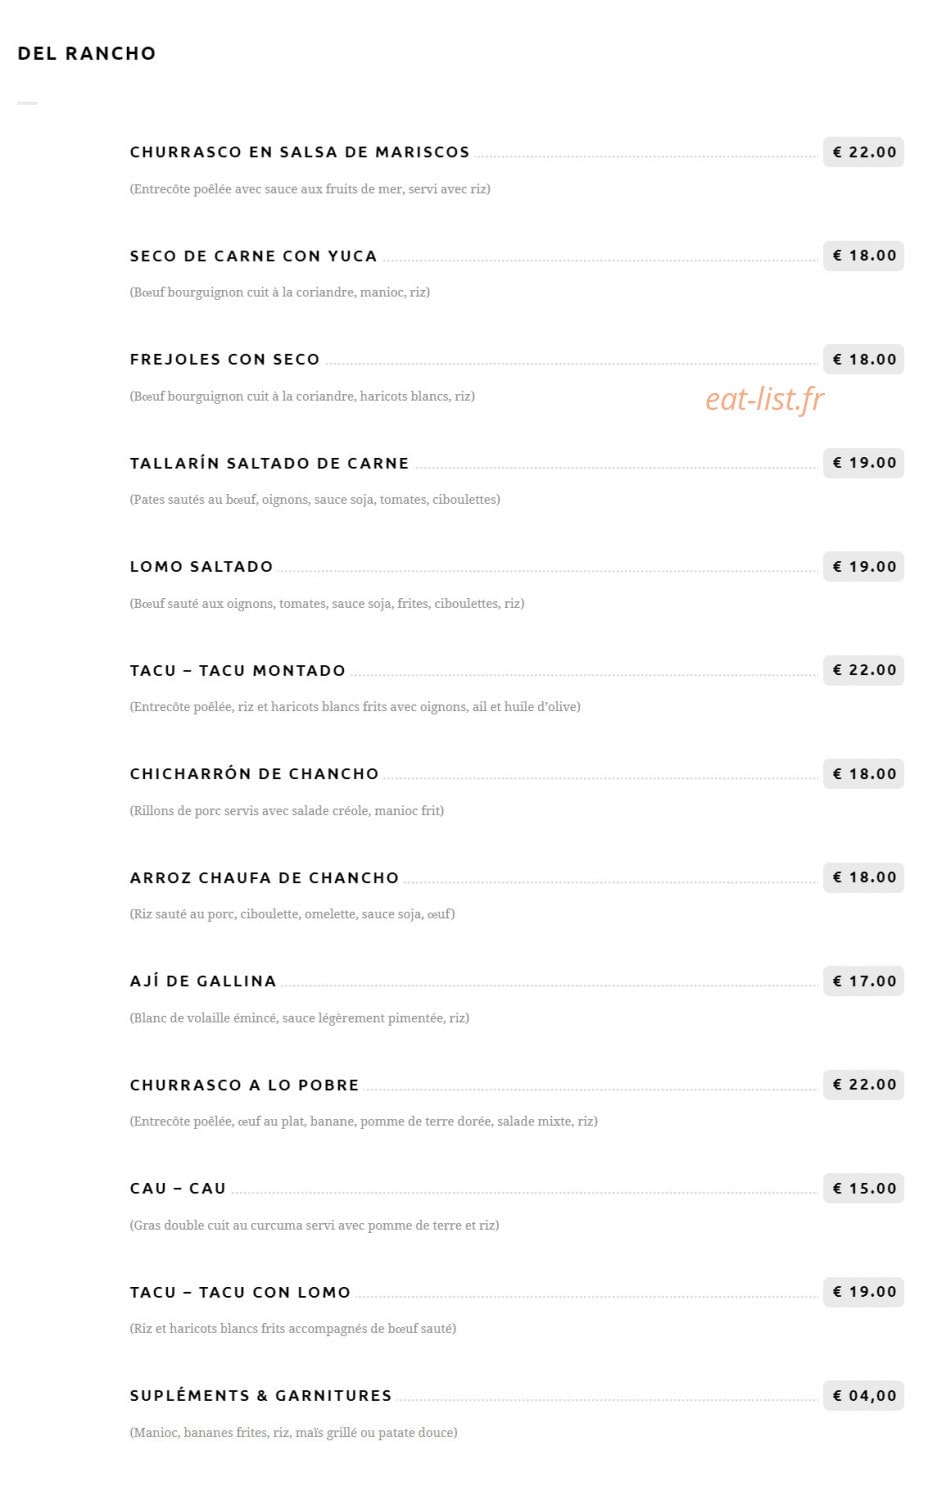Screen dimensions: 928x1500
Task: Click the Supléments & Garnitures heading
Action: click(x=261, y=1395)
